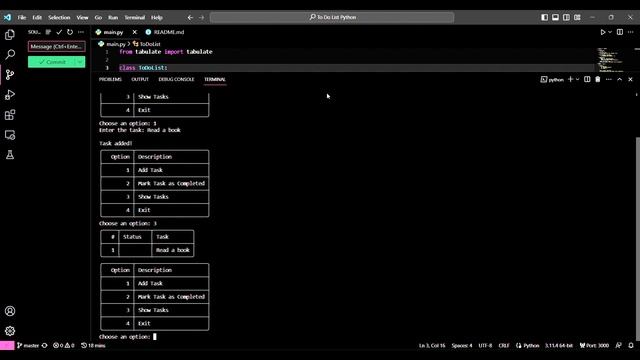Open the Edit menu

click(x=37, y=18)
